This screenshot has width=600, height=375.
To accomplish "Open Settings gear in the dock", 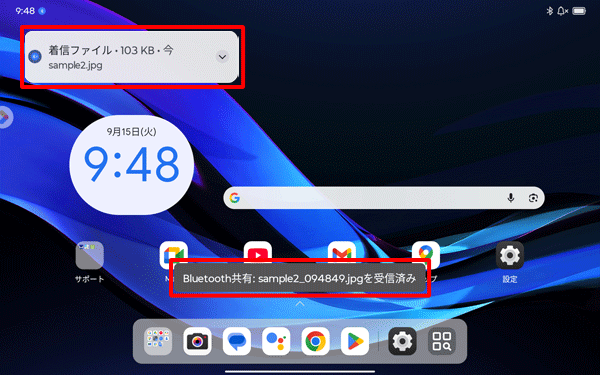I will pyautogui.click(x=403, y=341).
